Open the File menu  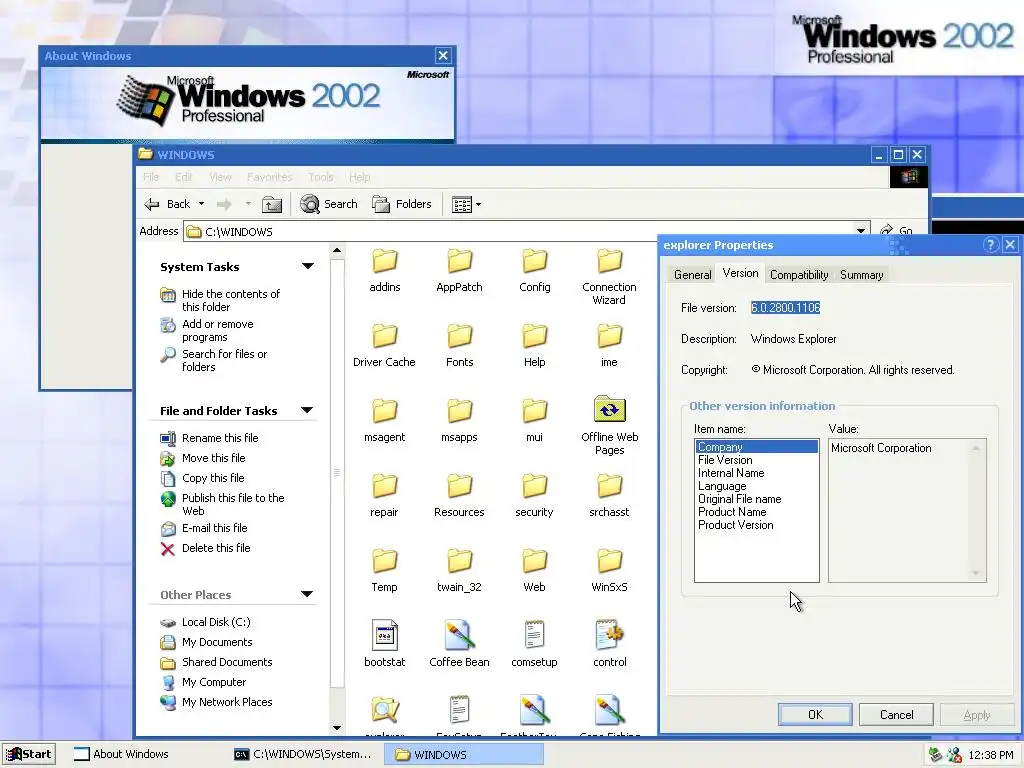151,177
